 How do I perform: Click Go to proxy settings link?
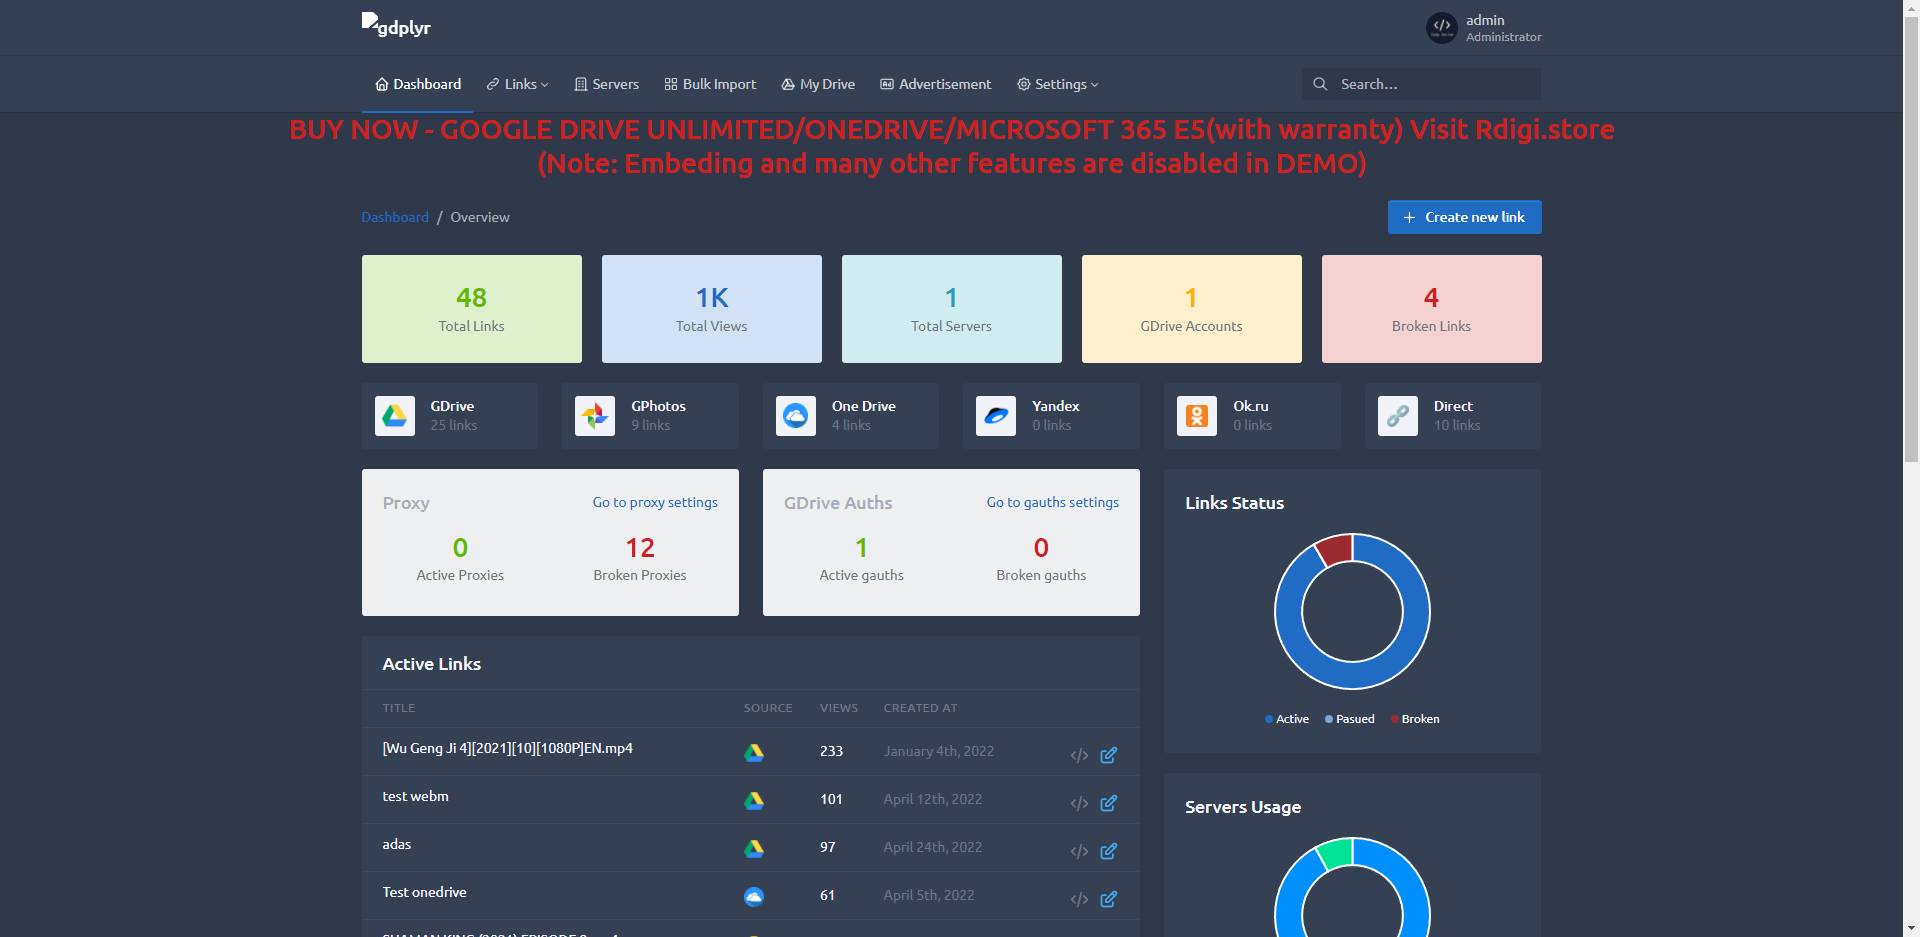pos(655,502)
